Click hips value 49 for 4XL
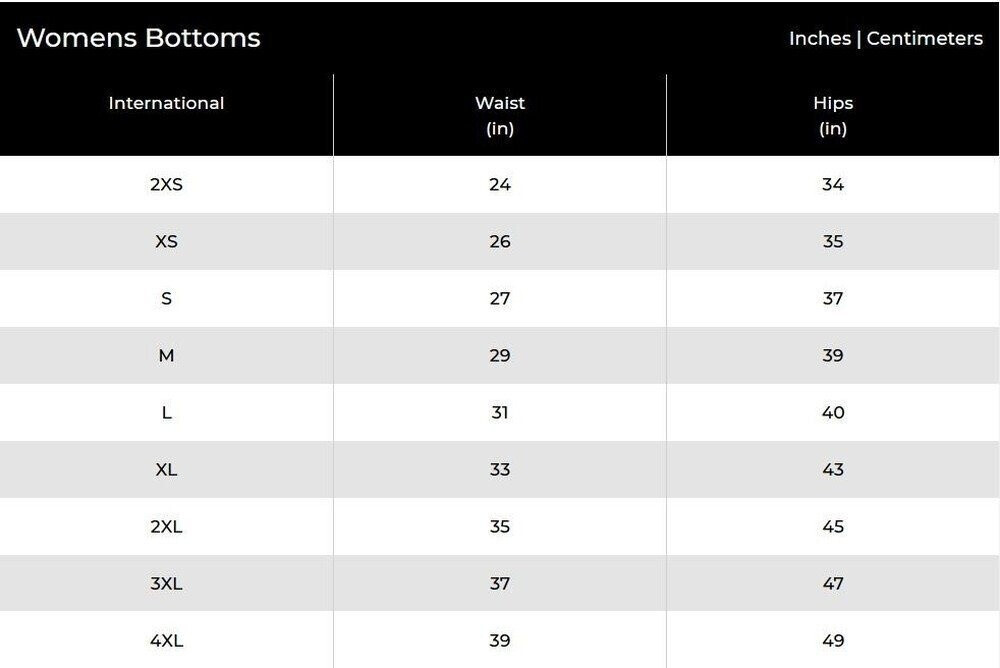This screenshot has width=1000, height=668. click(x=833, y=640)
